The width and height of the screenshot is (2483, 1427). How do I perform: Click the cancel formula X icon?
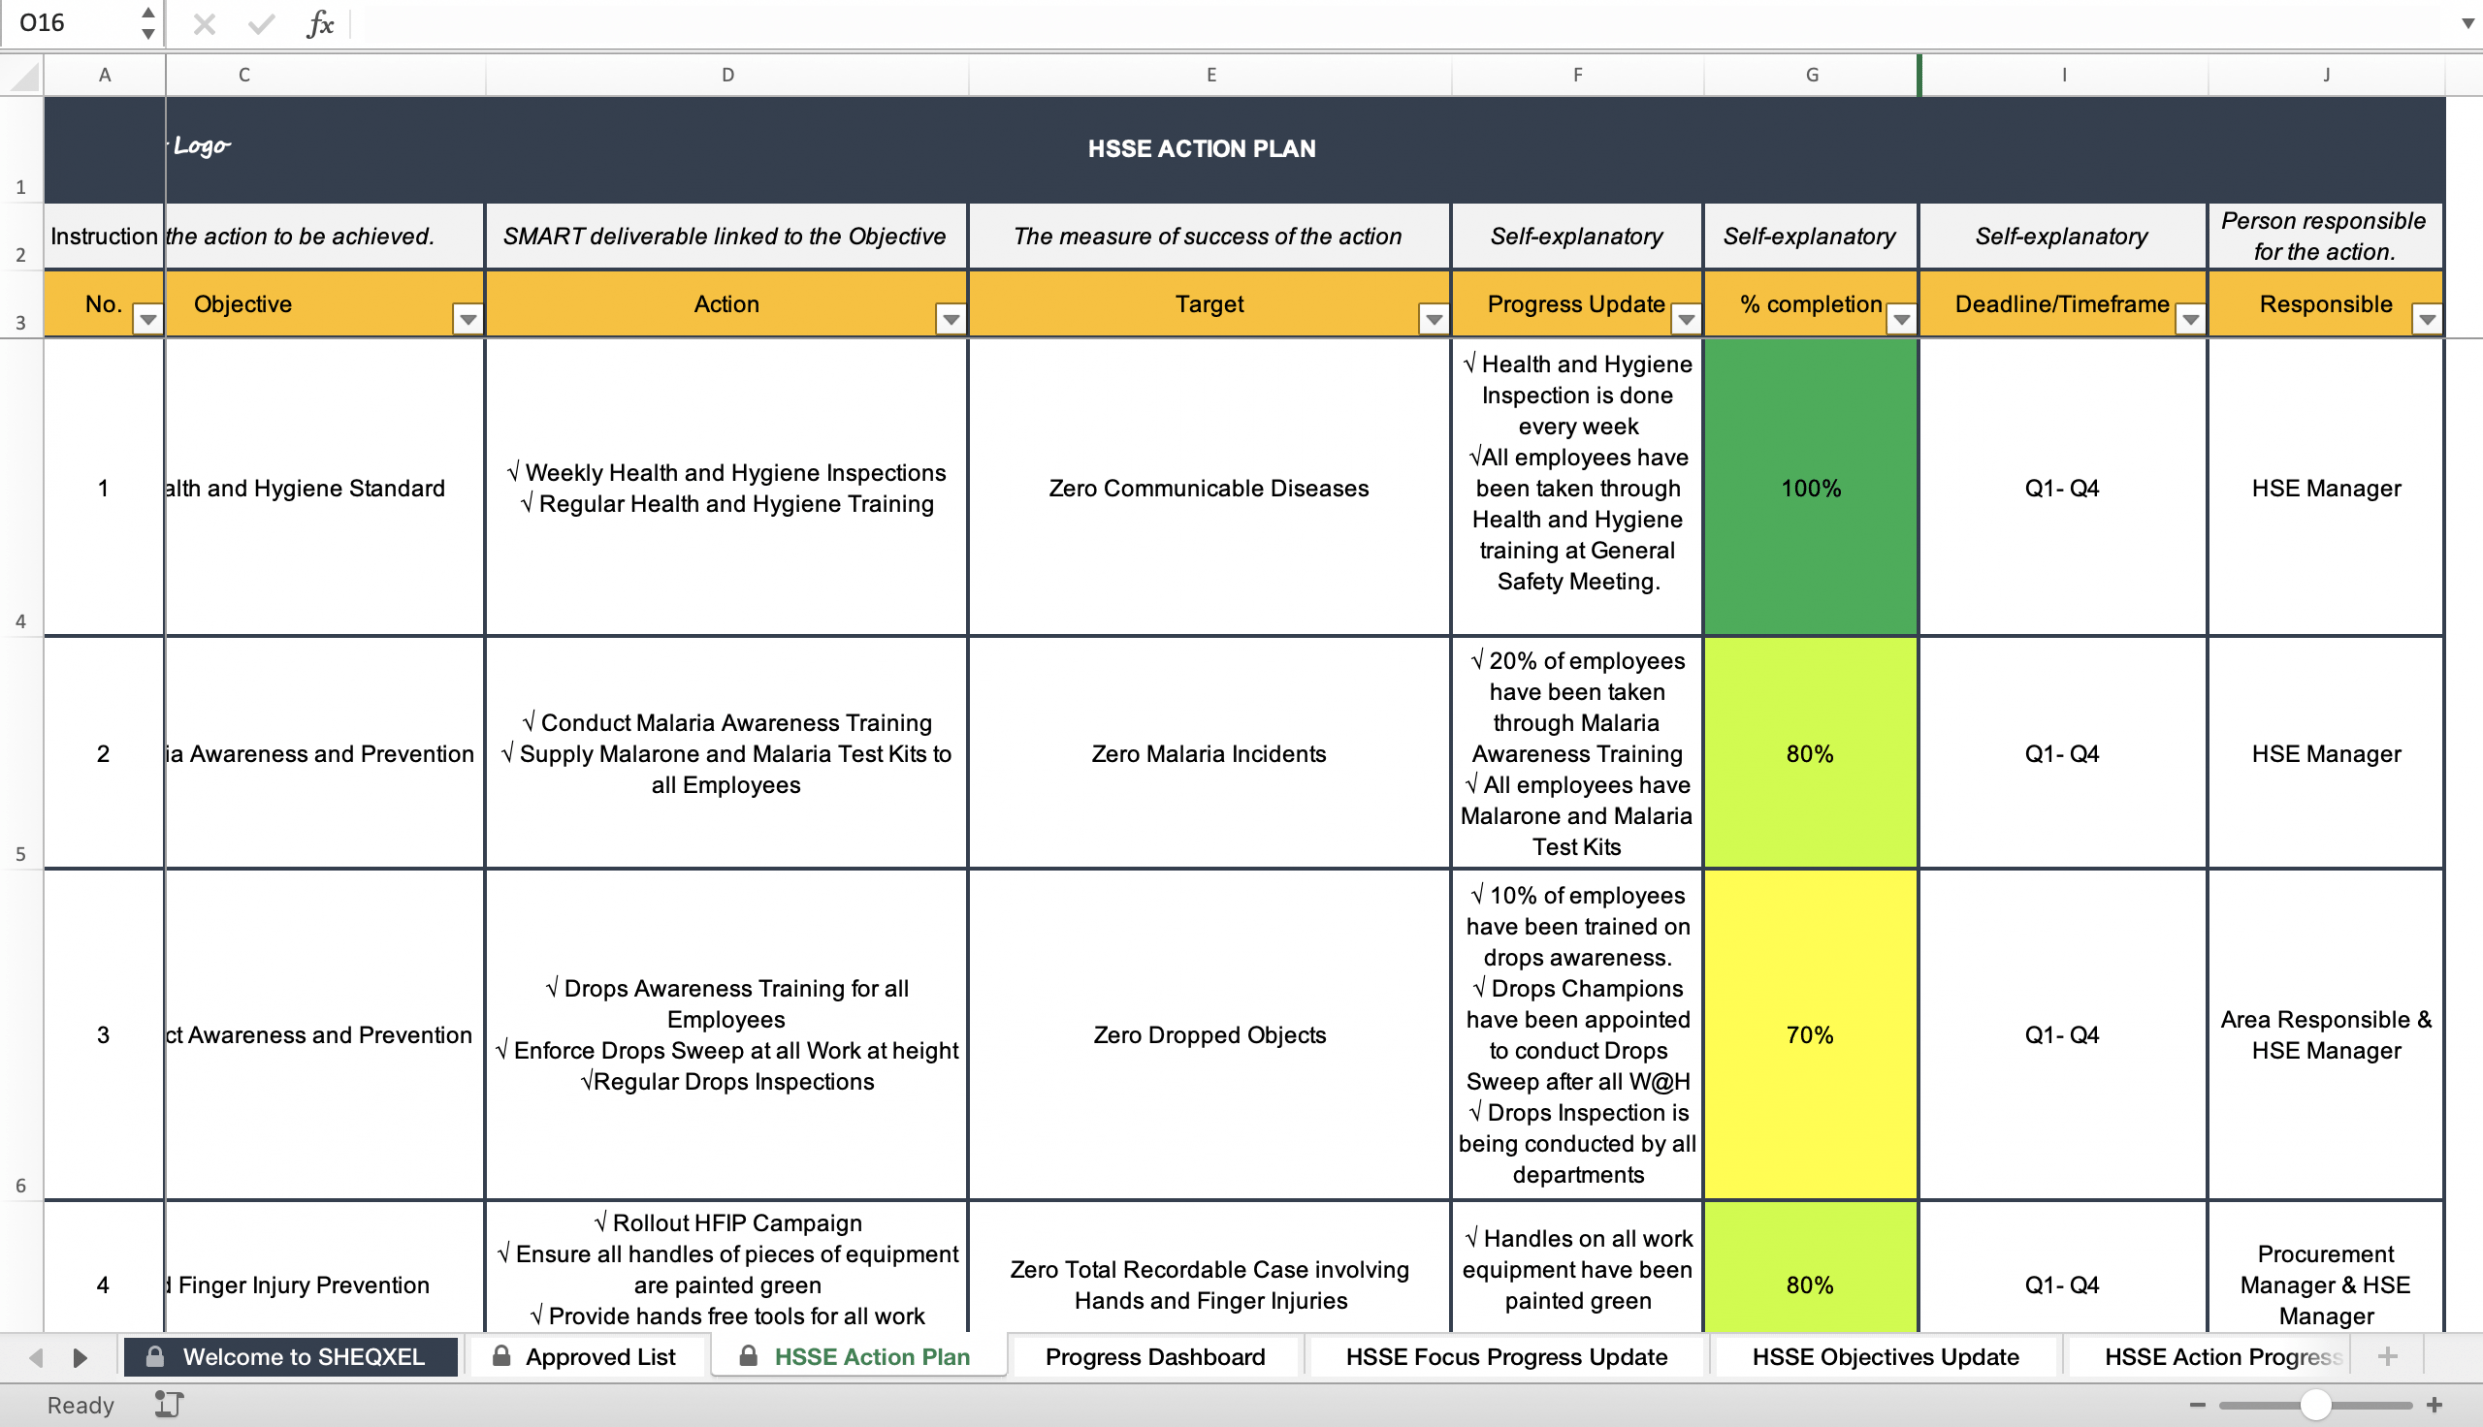pyautogui.click(x=203, y=24)
